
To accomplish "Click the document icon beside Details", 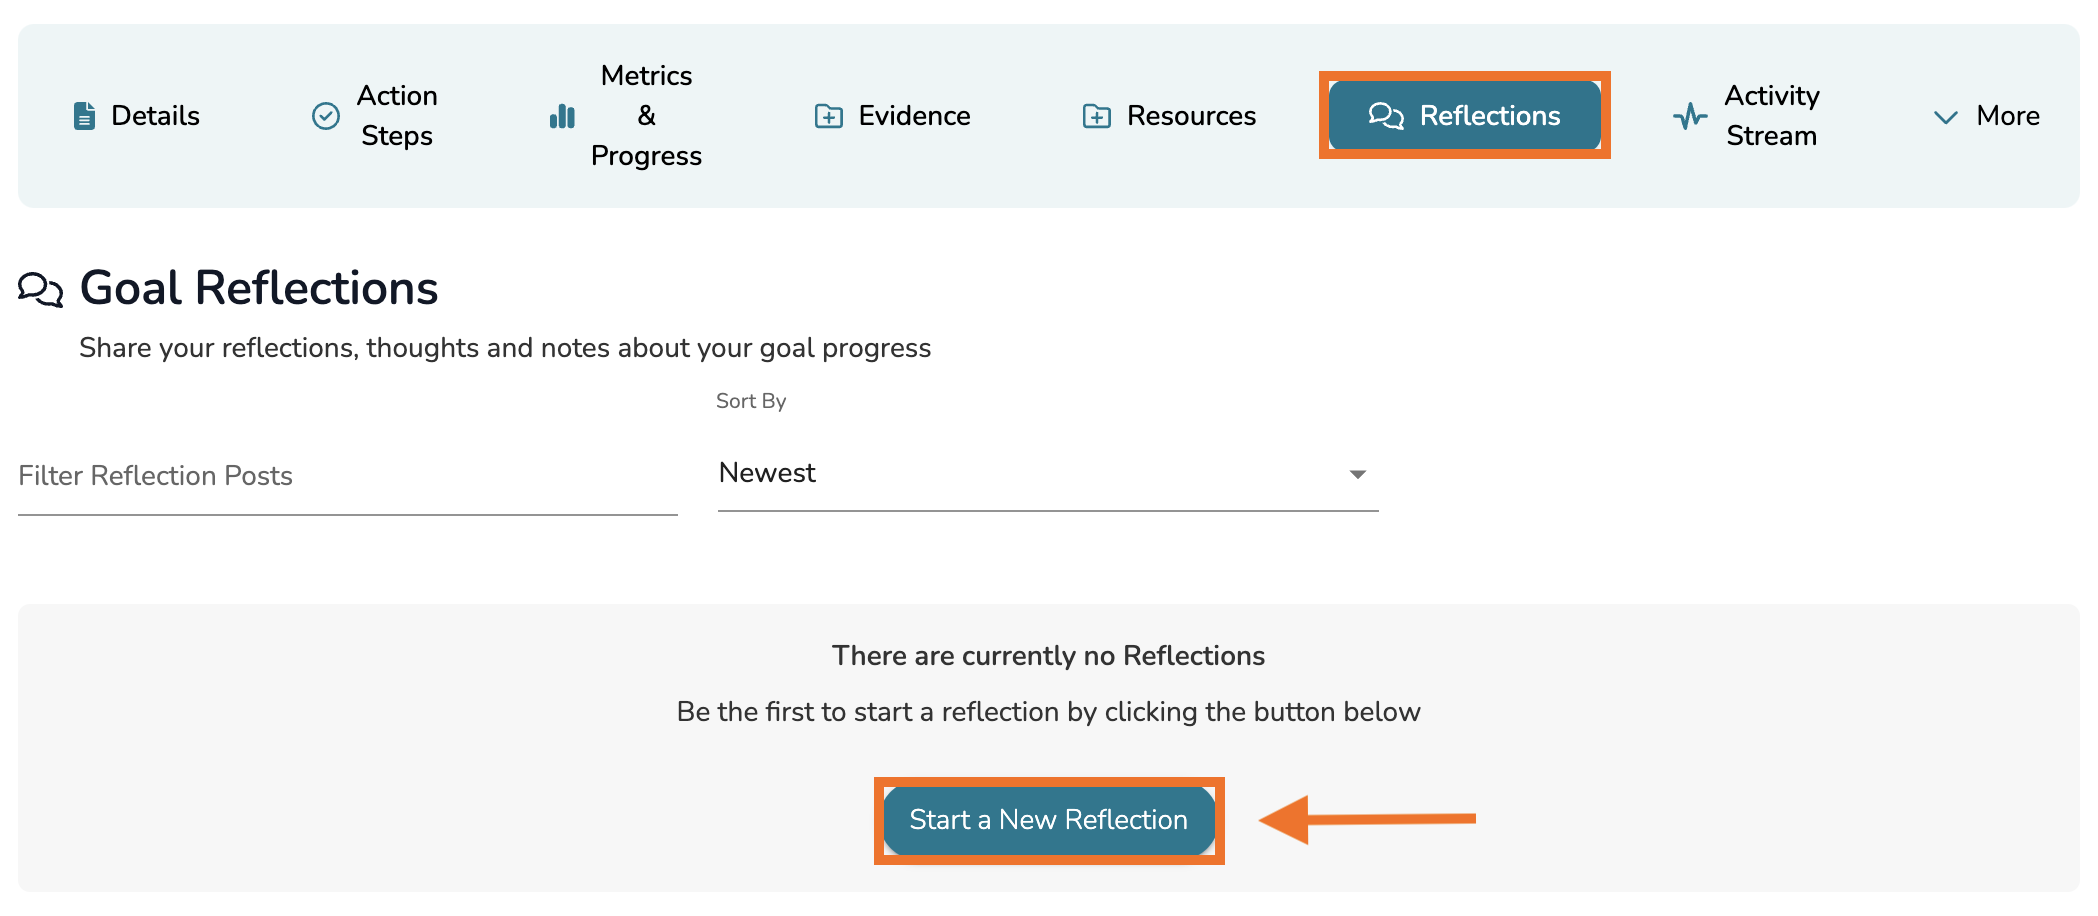I will point(85,116).
